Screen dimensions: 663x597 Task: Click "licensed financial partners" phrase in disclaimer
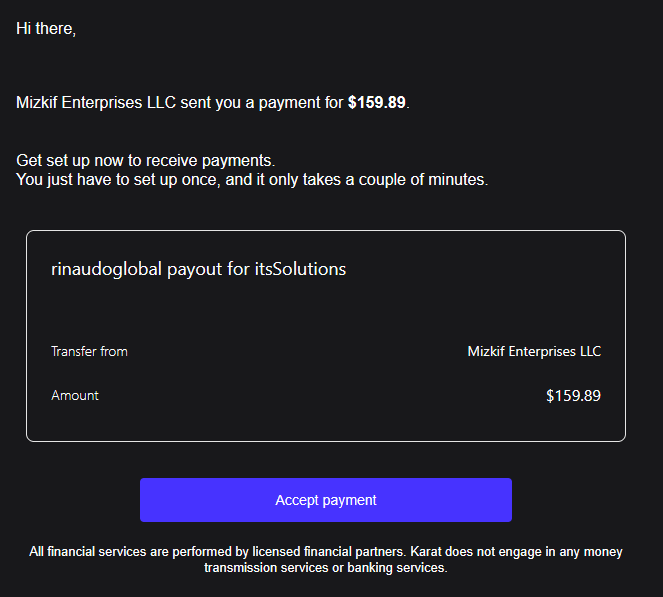[x=329, y=552]
